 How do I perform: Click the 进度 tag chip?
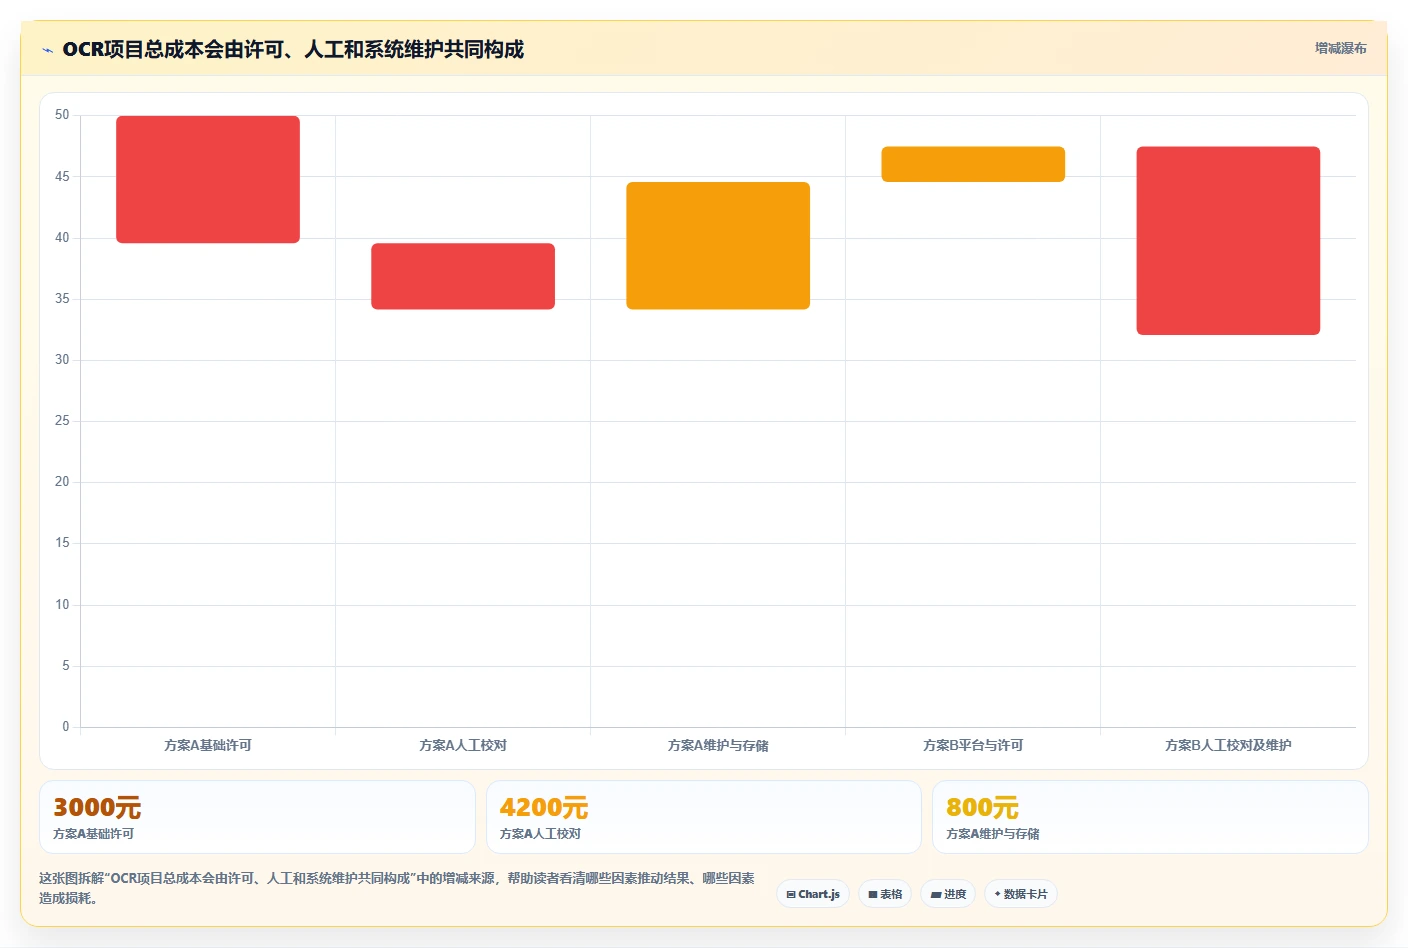[x=948, y=894]
